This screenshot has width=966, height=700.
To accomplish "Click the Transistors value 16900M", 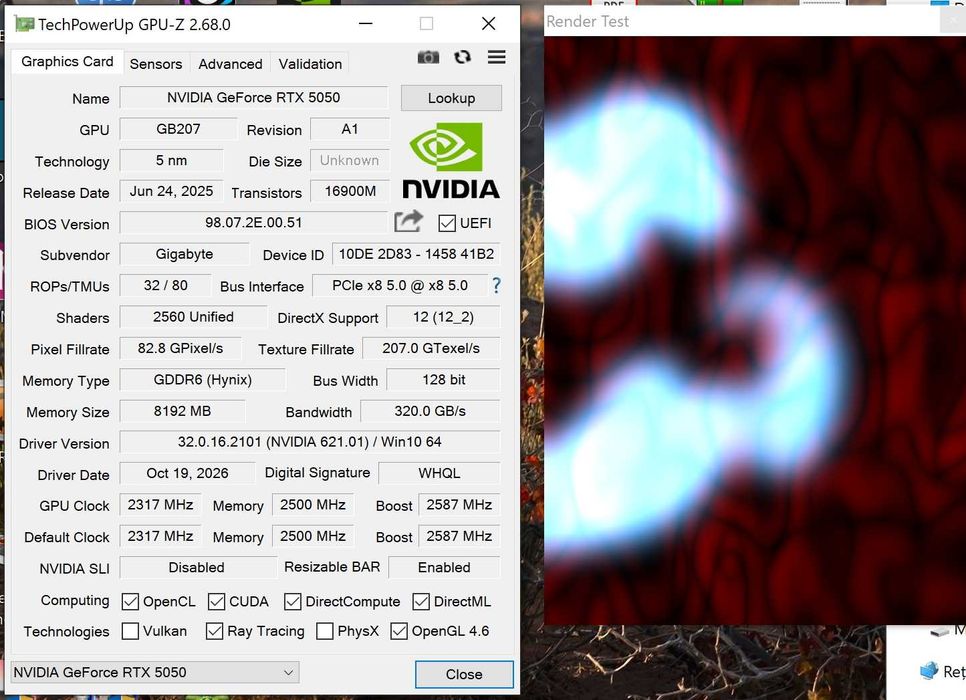I will tap(350, 191).
